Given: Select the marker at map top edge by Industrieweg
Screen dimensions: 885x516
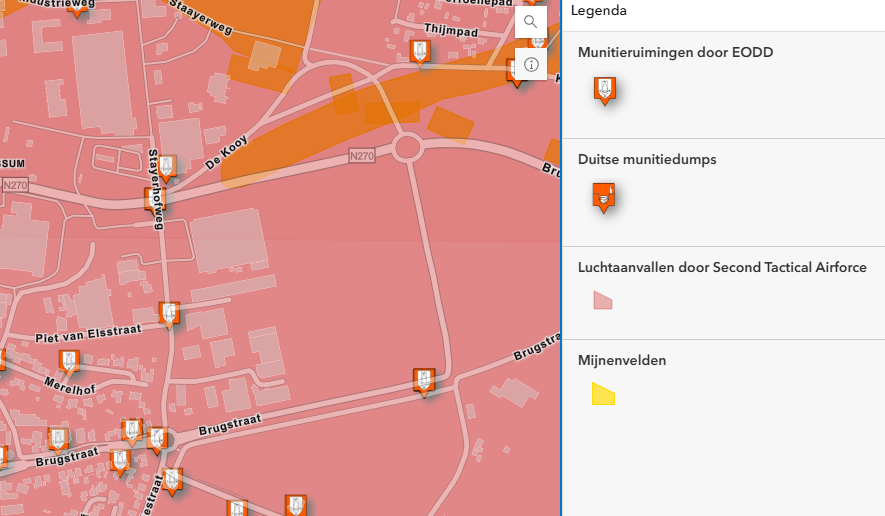Looking at the screenshot, I should click(x=77, y=8).
